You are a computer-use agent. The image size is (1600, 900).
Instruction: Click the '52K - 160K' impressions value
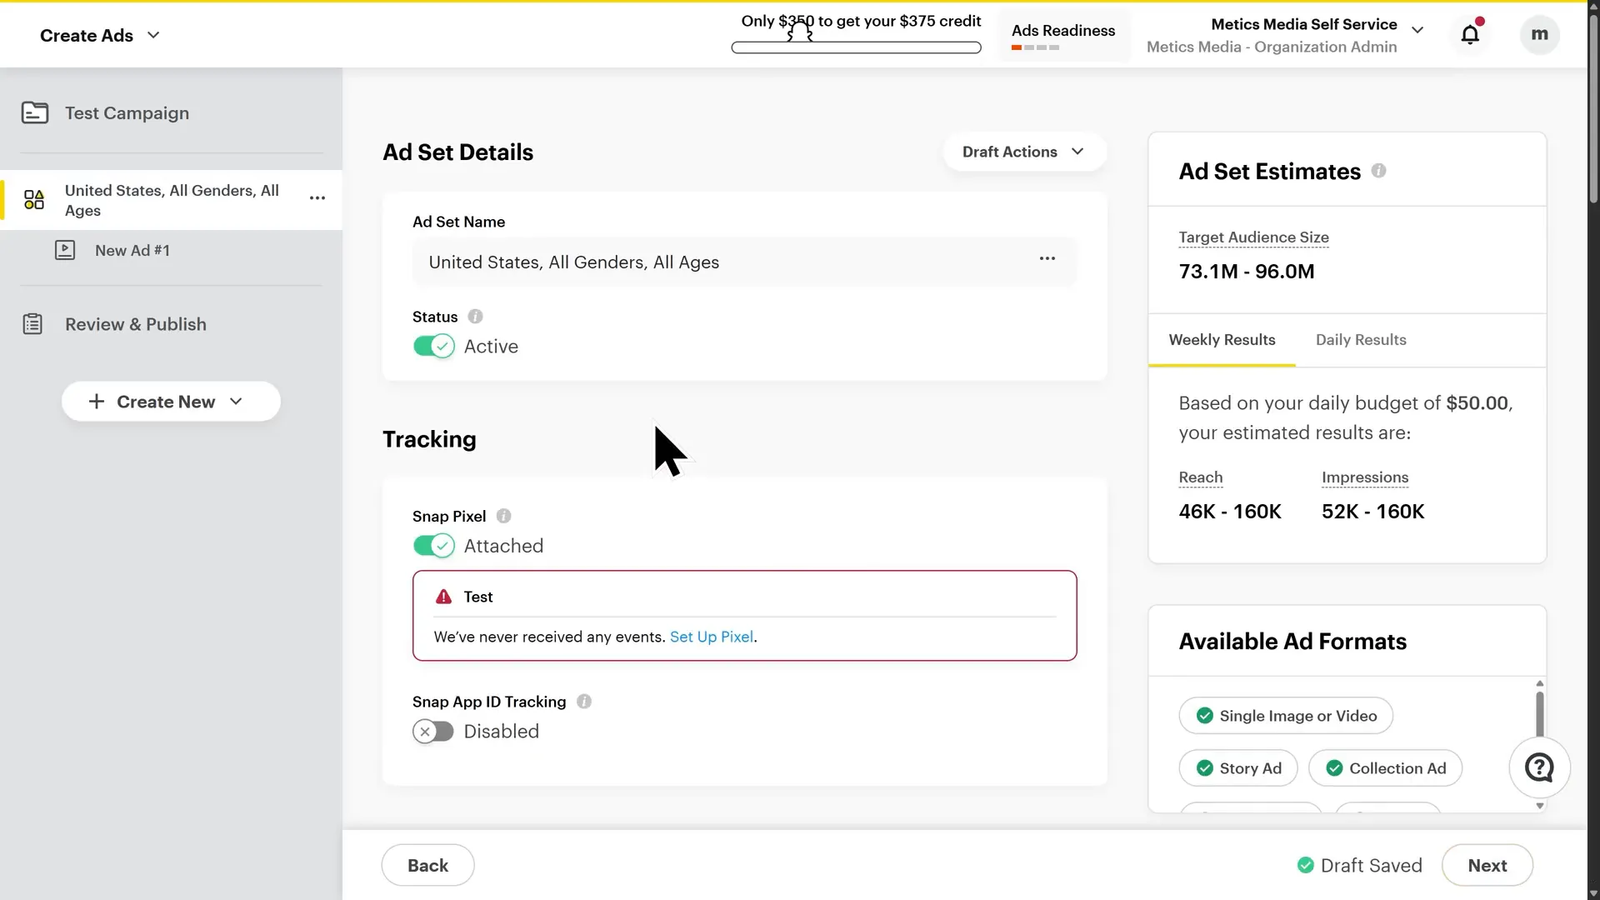click(x=1373, y=511)
